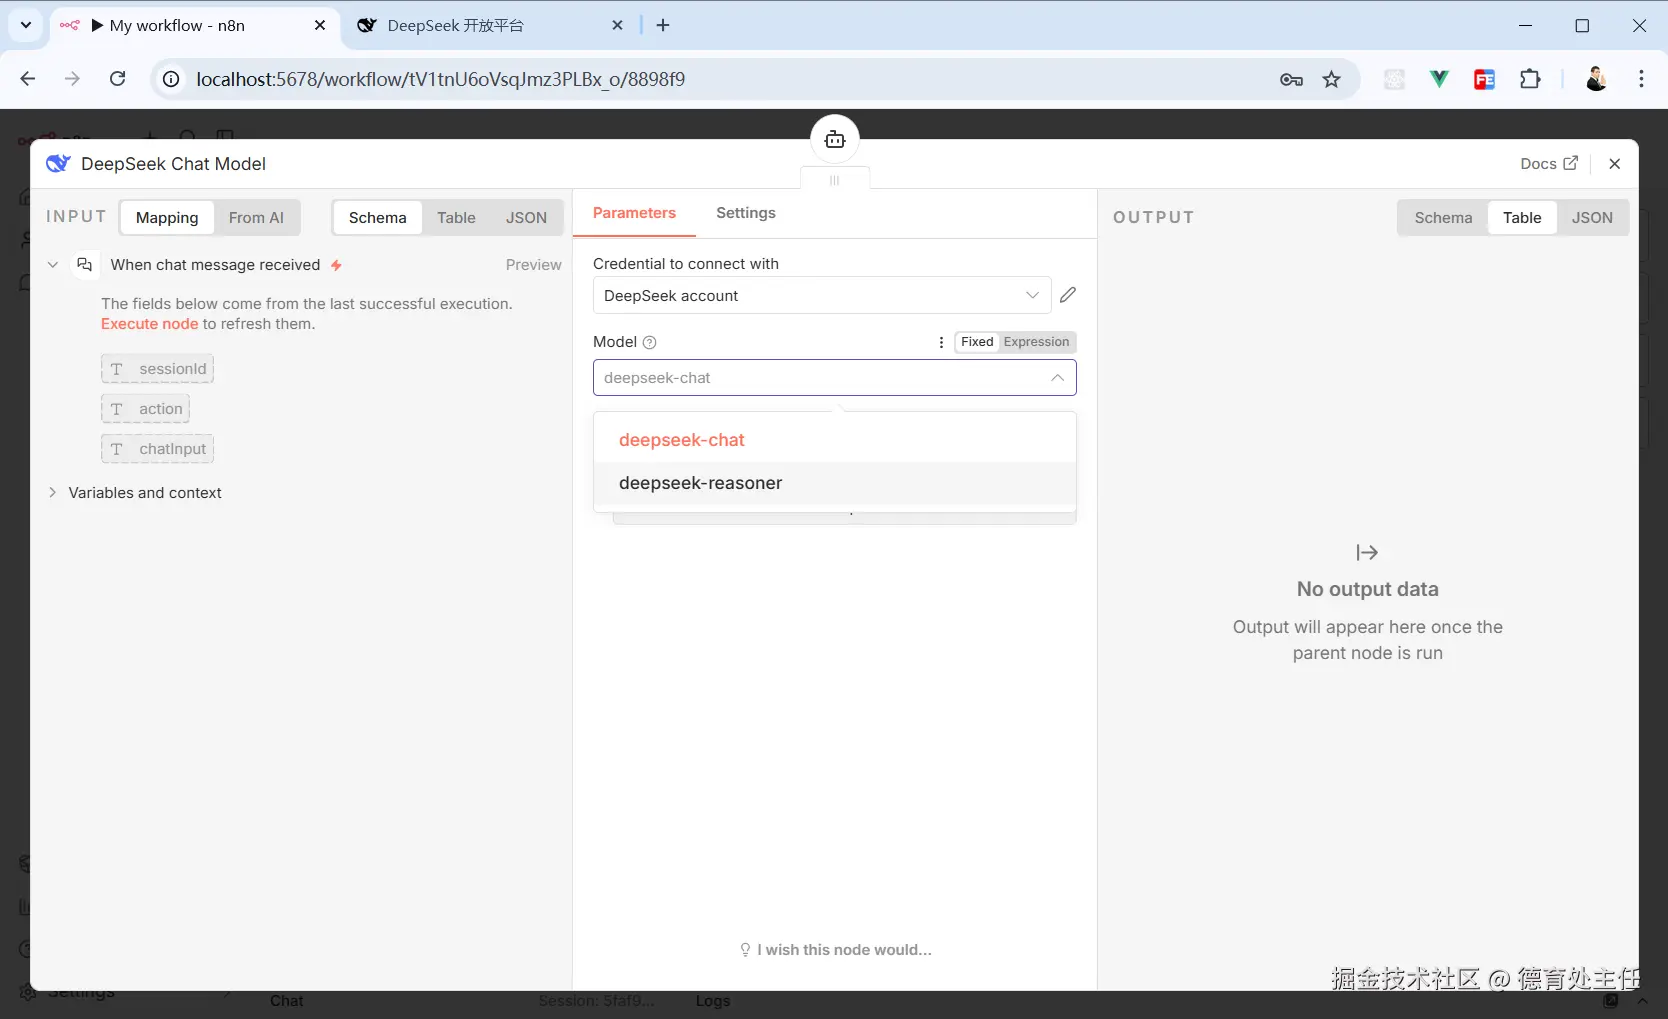This screenshot has height=1019, width=1668.
Task: Show input as JSON view
Action: click(x=526, y=218)
